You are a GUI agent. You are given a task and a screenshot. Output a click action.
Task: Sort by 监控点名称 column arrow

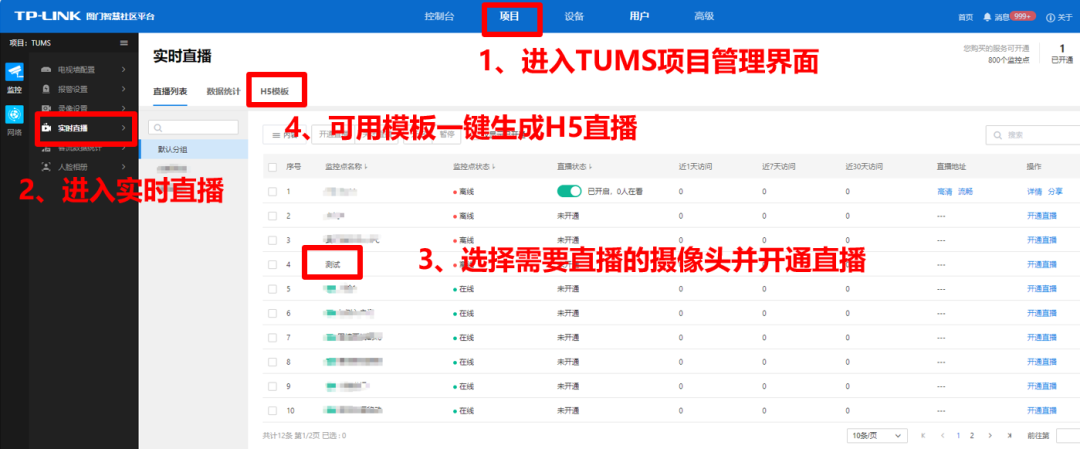point(366,167)
